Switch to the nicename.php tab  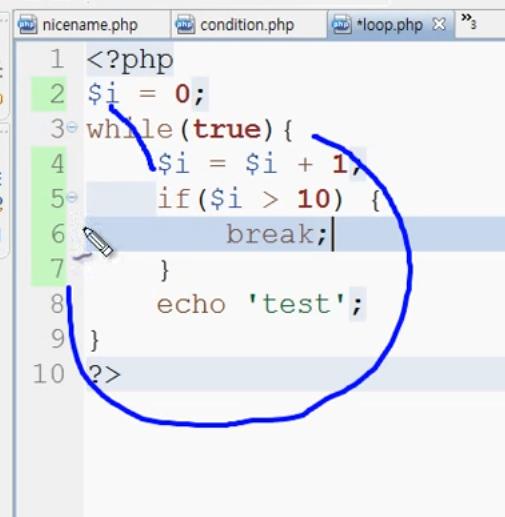(x=92, y=25)
